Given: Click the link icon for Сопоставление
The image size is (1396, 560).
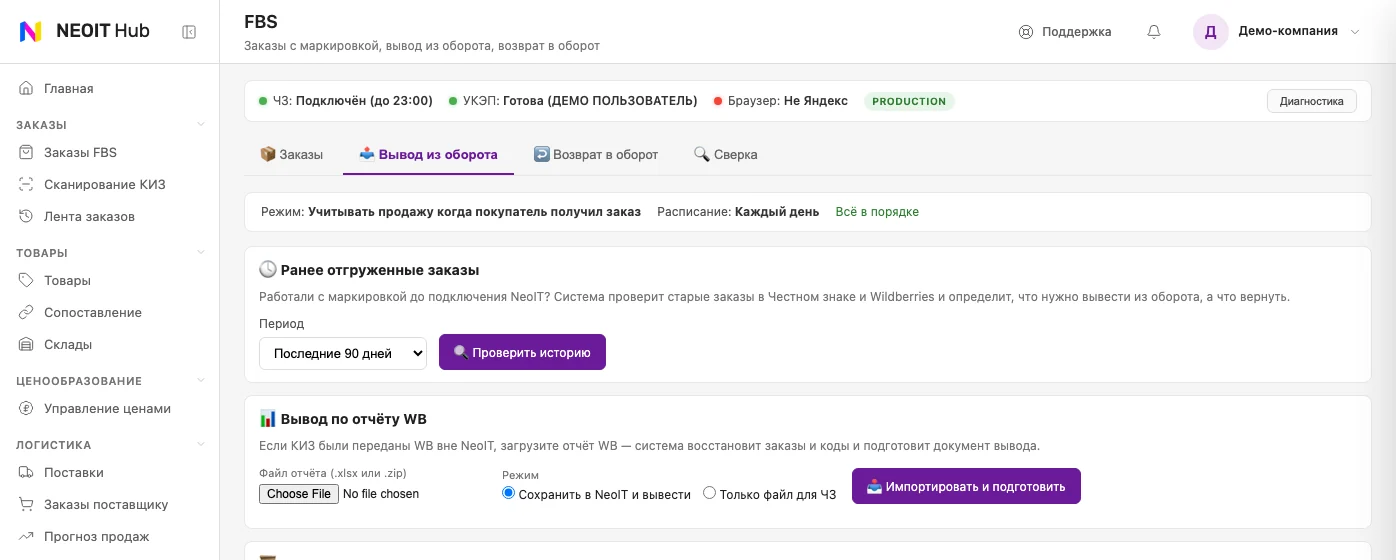Looking at the screenshot, I should point(26,312).
